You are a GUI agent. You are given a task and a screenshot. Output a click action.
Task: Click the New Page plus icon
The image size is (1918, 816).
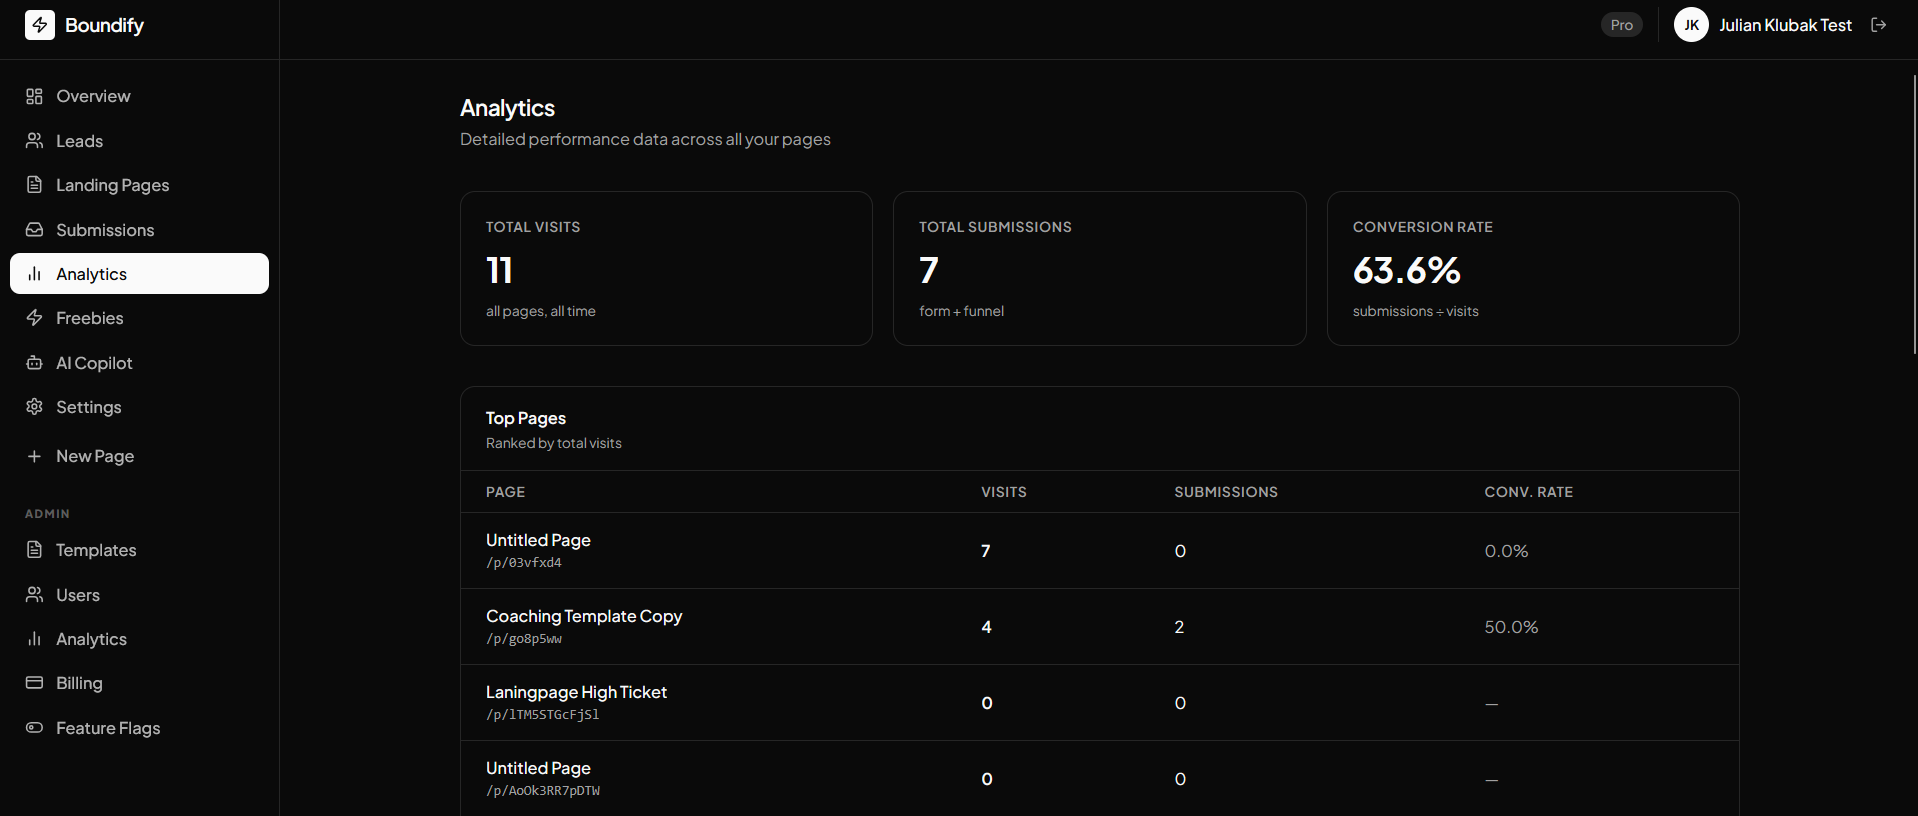[x=34, y=456]
